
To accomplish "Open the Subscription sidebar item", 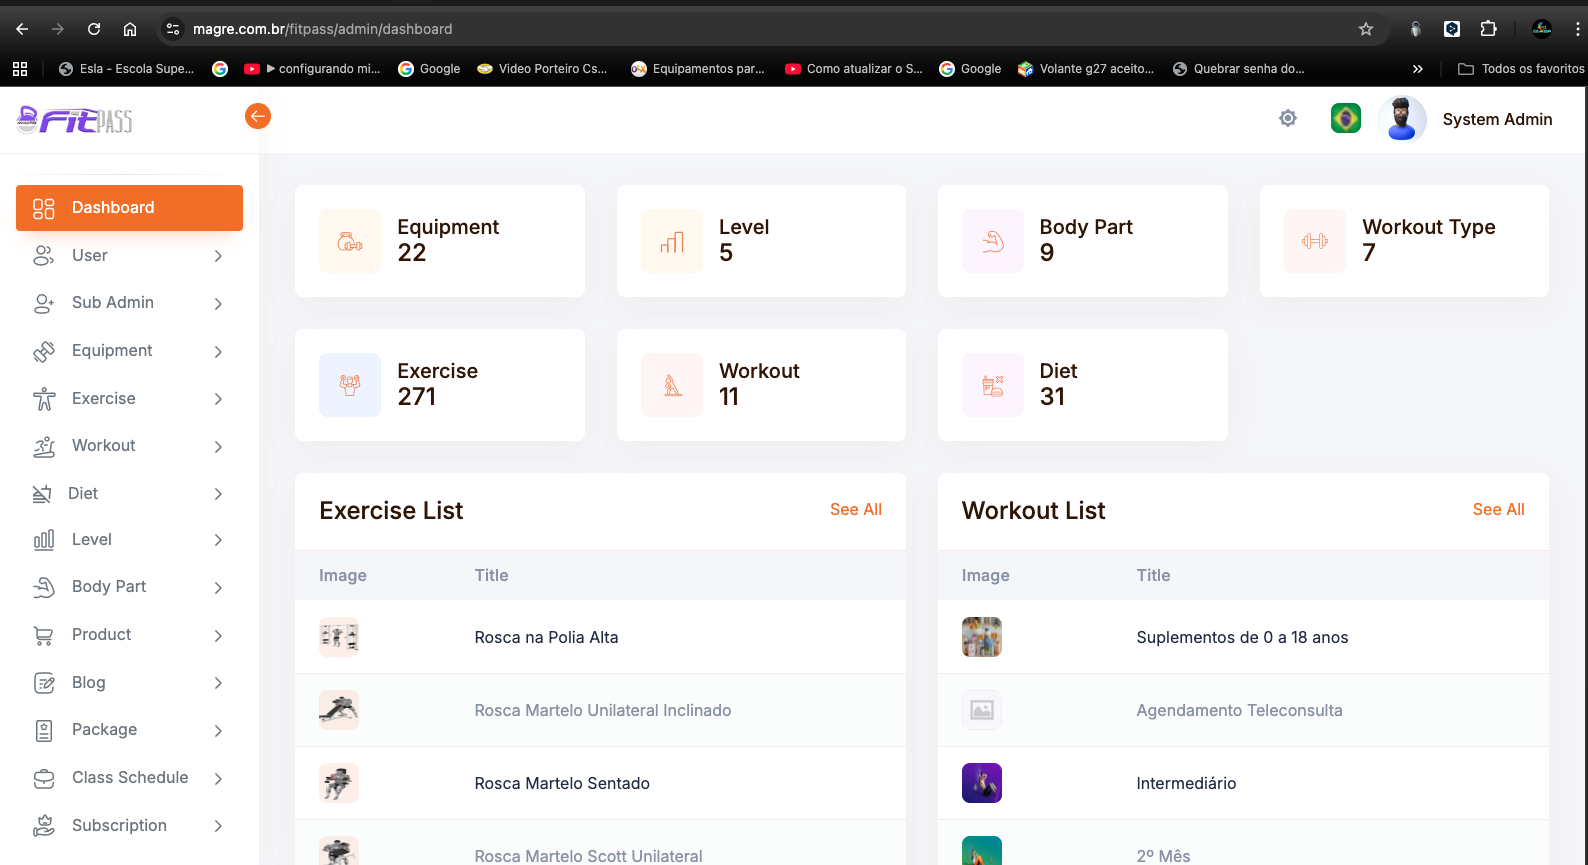I will pyautogui.click(x=119, y=825).
